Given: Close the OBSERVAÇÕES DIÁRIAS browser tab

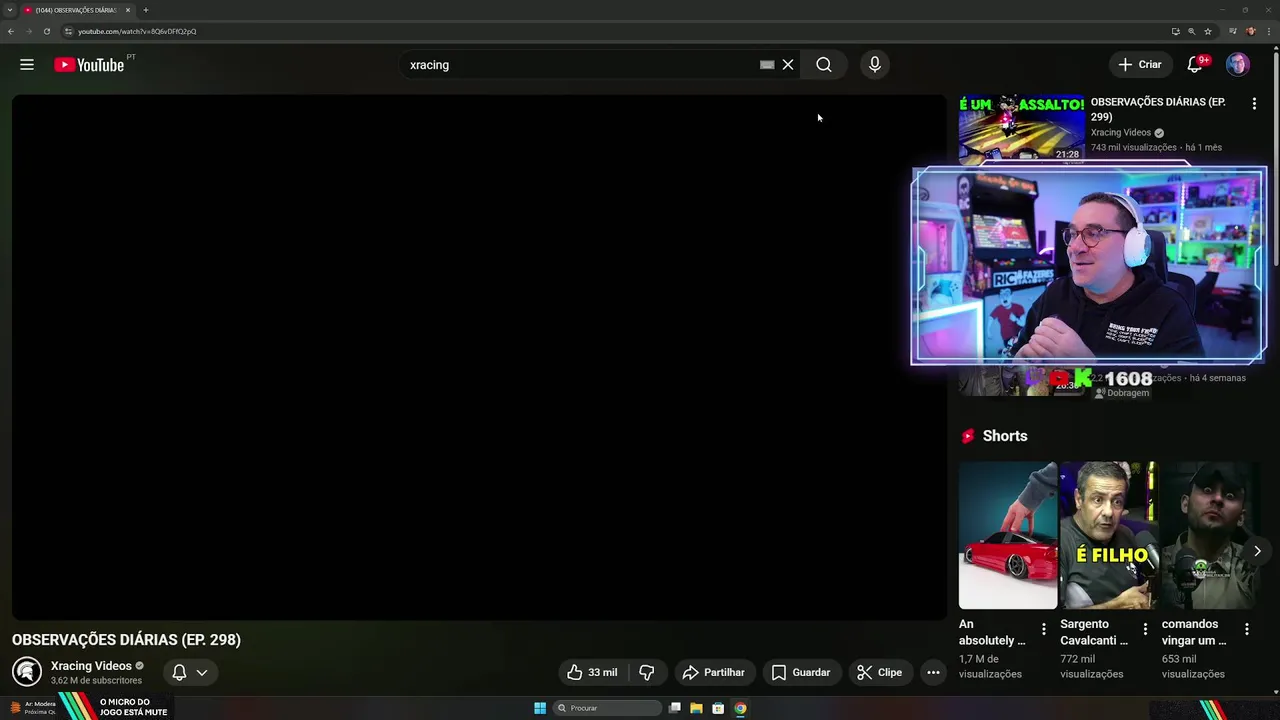Looking at the screenshot, I should coord(128,10).
